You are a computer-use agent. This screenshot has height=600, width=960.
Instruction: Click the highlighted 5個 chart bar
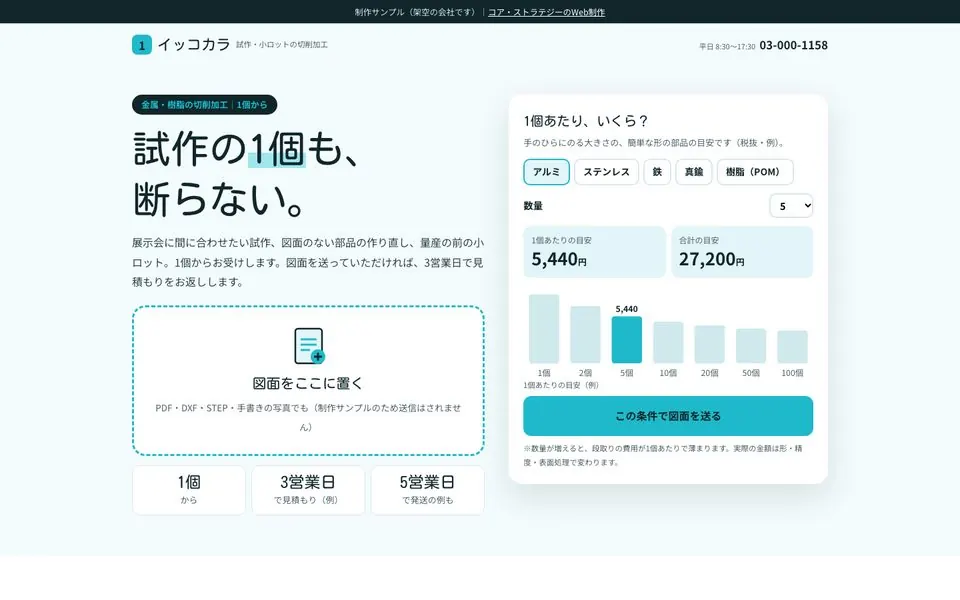626,340
